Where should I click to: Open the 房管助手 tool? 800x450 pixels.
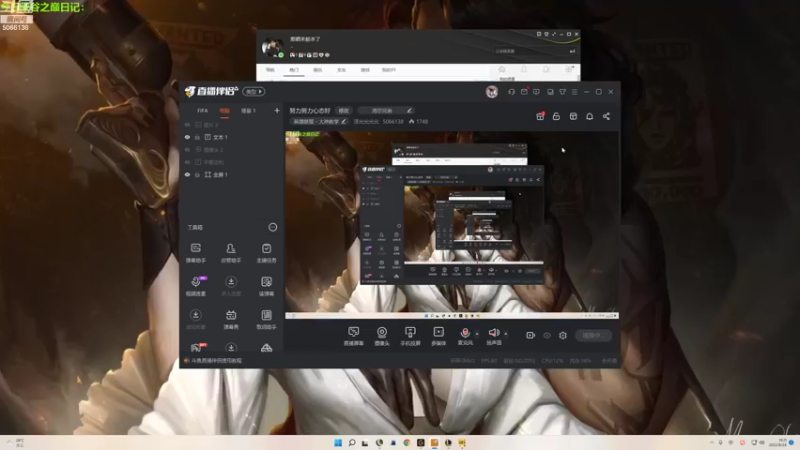click(x=231, y=253)
